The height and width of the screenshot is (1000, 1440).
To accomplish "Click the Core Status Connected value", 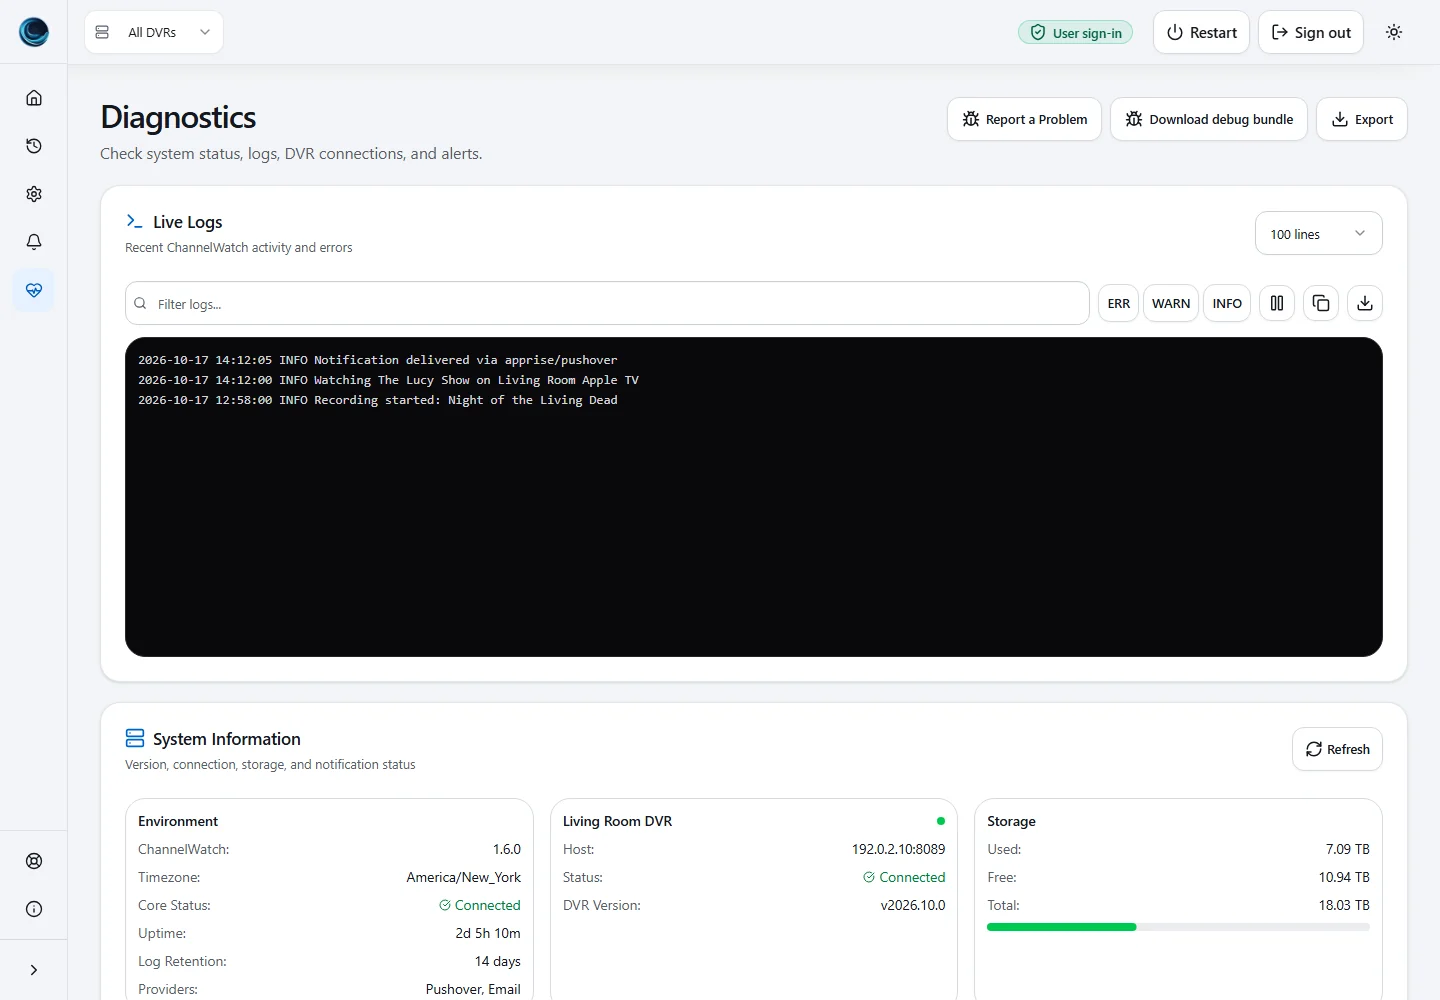I will point(480,905).
